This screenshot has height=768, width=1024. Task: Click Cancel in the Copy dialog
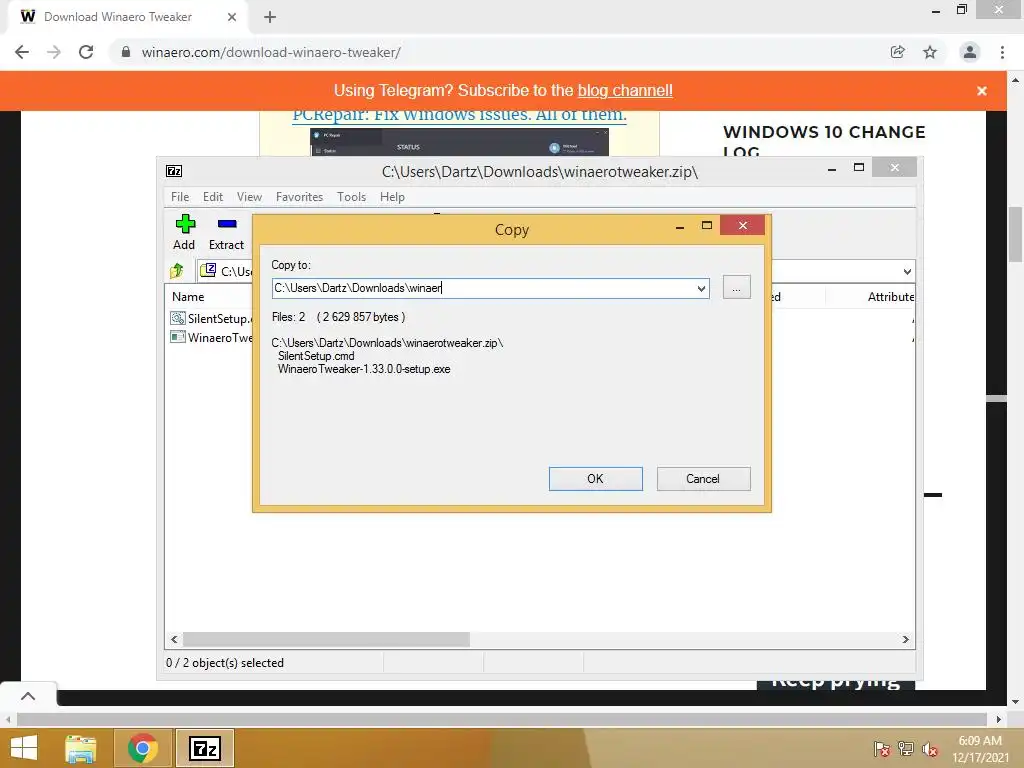pos(703,479)
